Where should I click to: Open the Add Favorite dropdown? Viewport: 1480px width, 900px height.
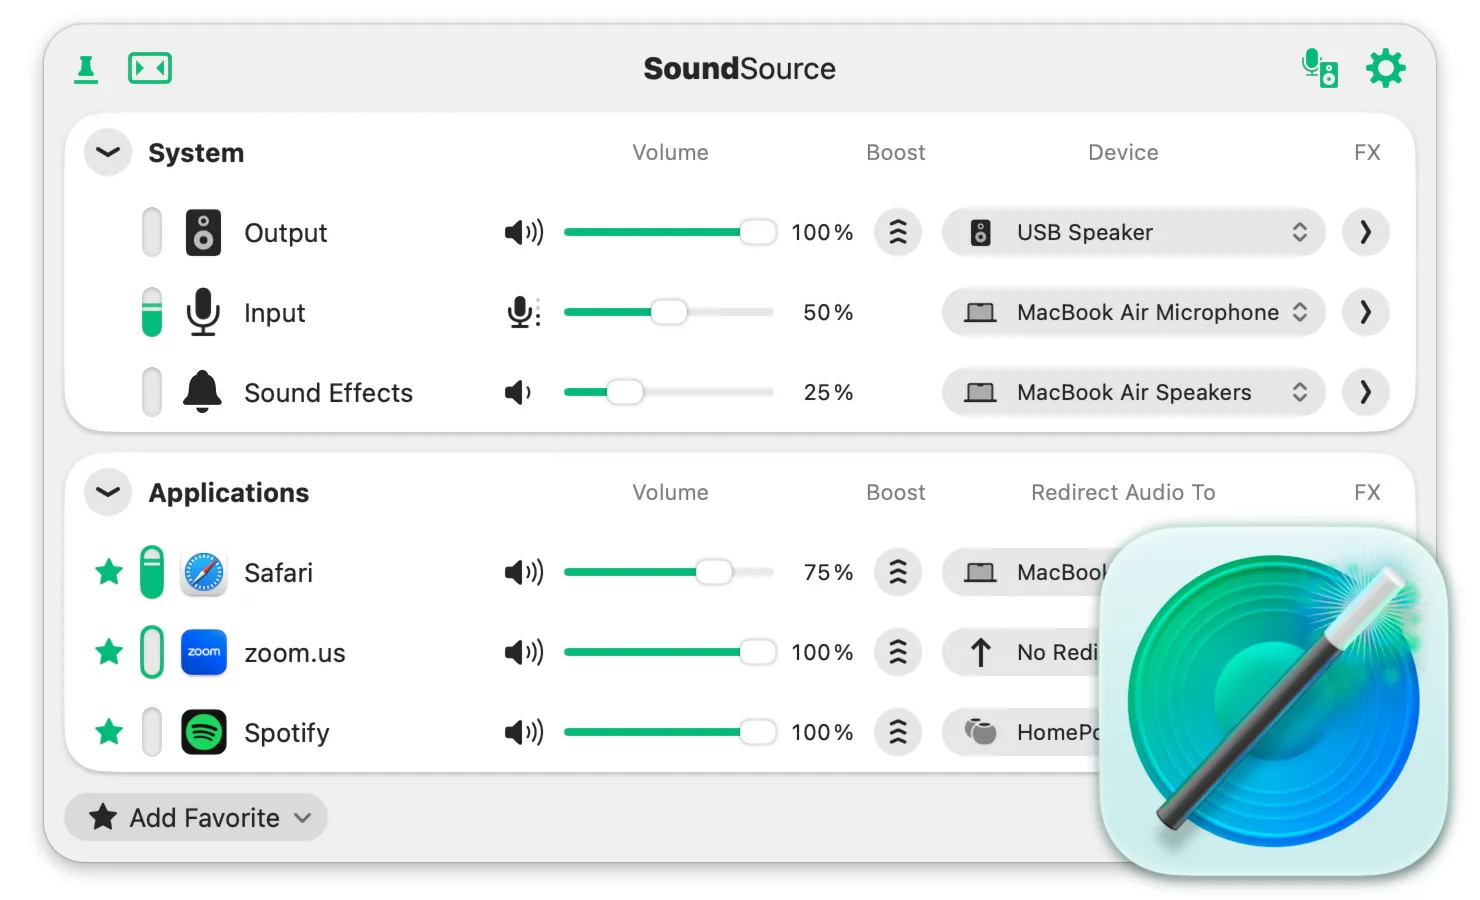click(x=196, y=818)
